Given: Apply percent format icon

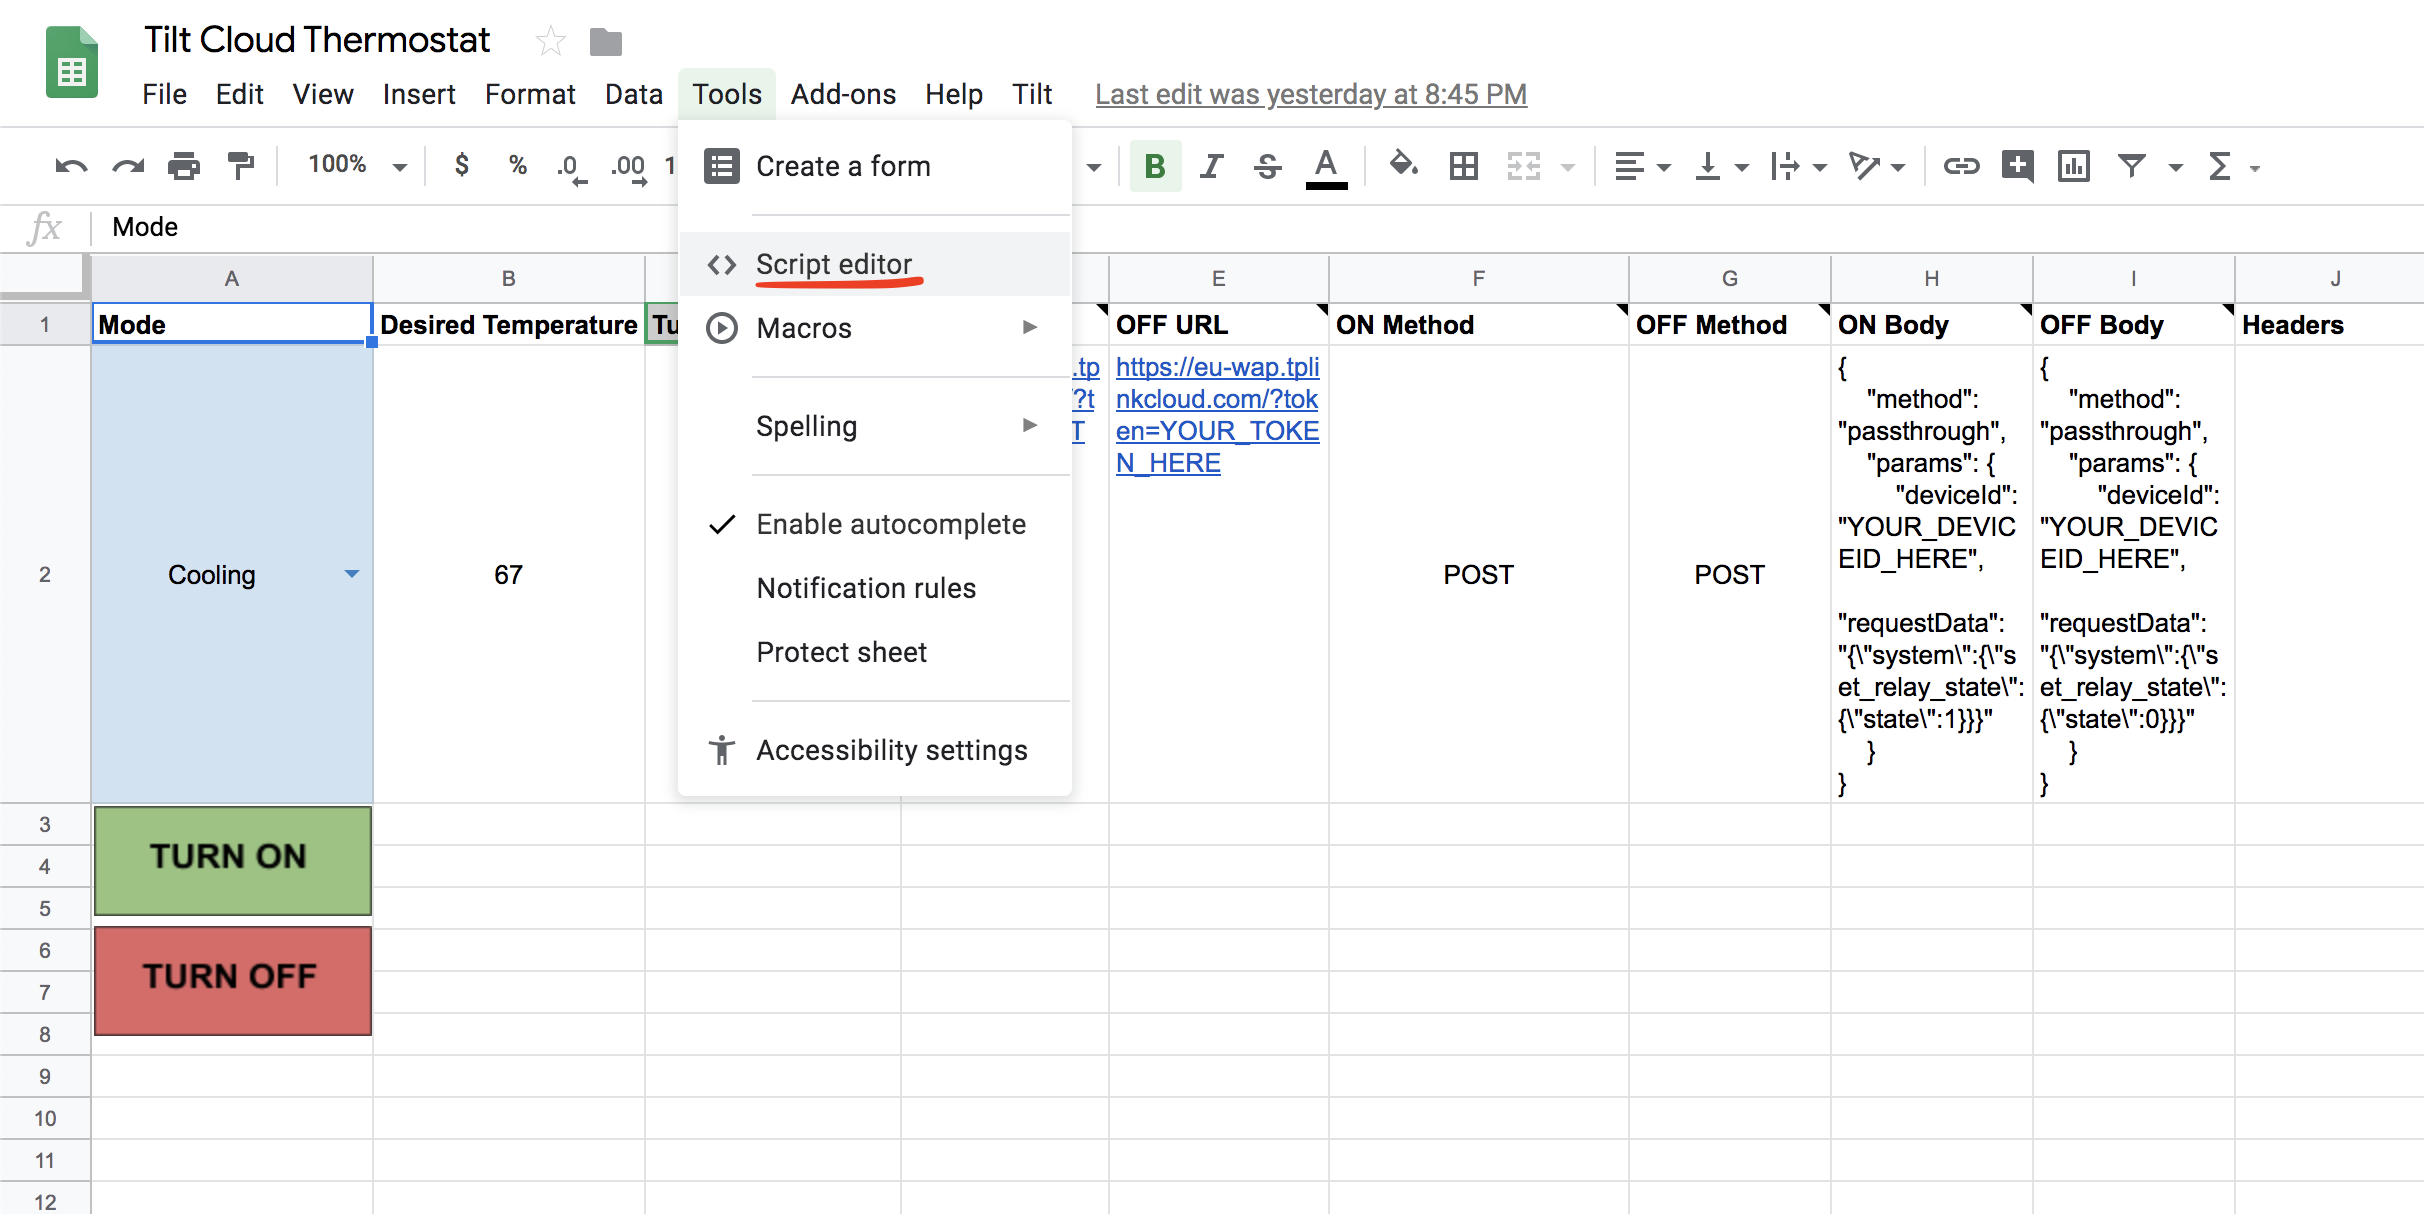Looking at the screenshot, I should (517, 165).
